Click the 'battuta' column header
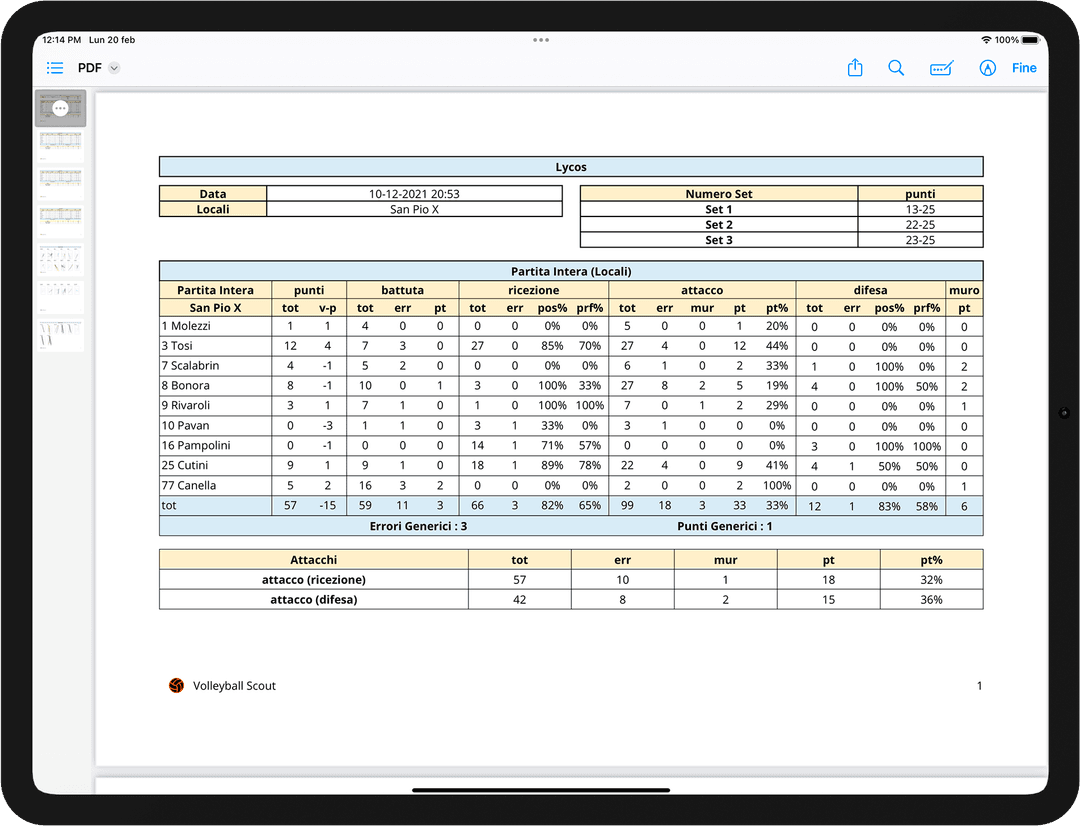Screen dimensions: 1080x826 pyautogui.click(x=402, y=290)
